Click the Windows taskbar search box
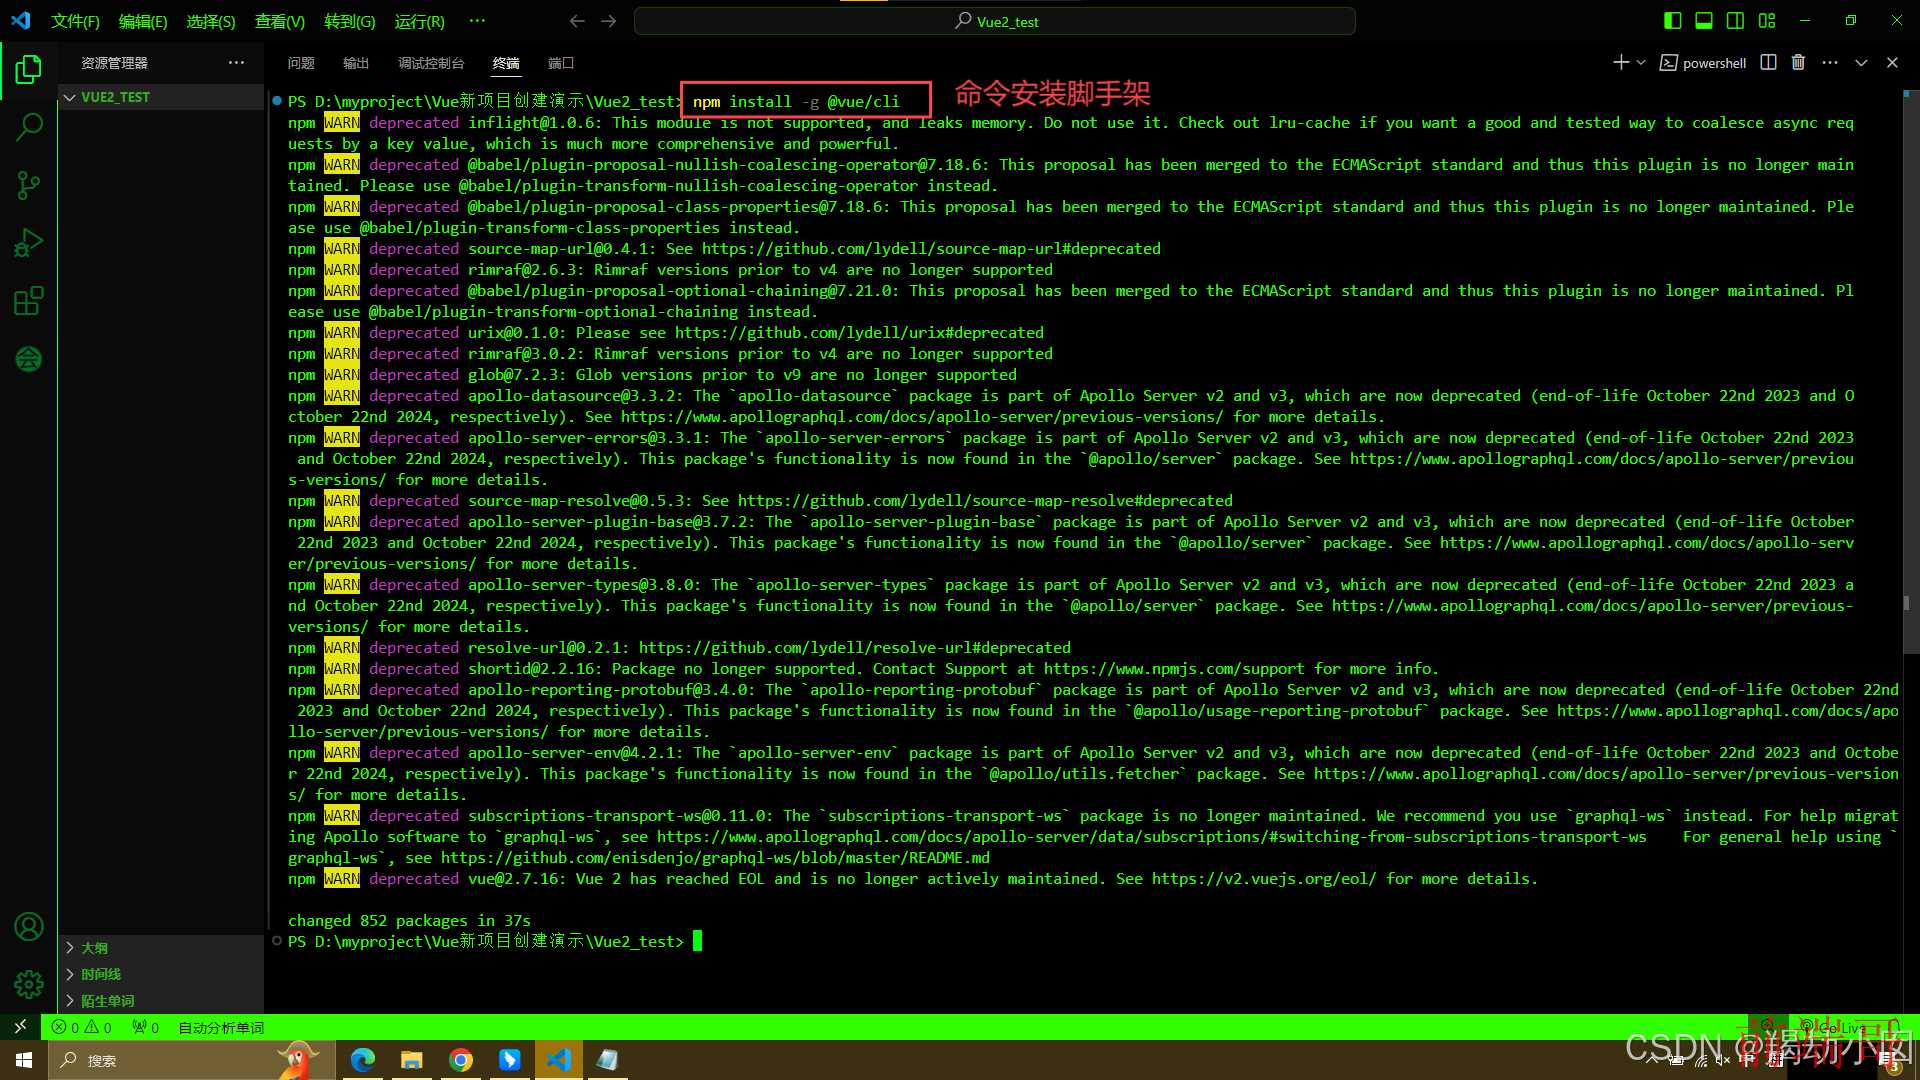Screen dimensions: 1920x1080 click(x=190, y=1060)
